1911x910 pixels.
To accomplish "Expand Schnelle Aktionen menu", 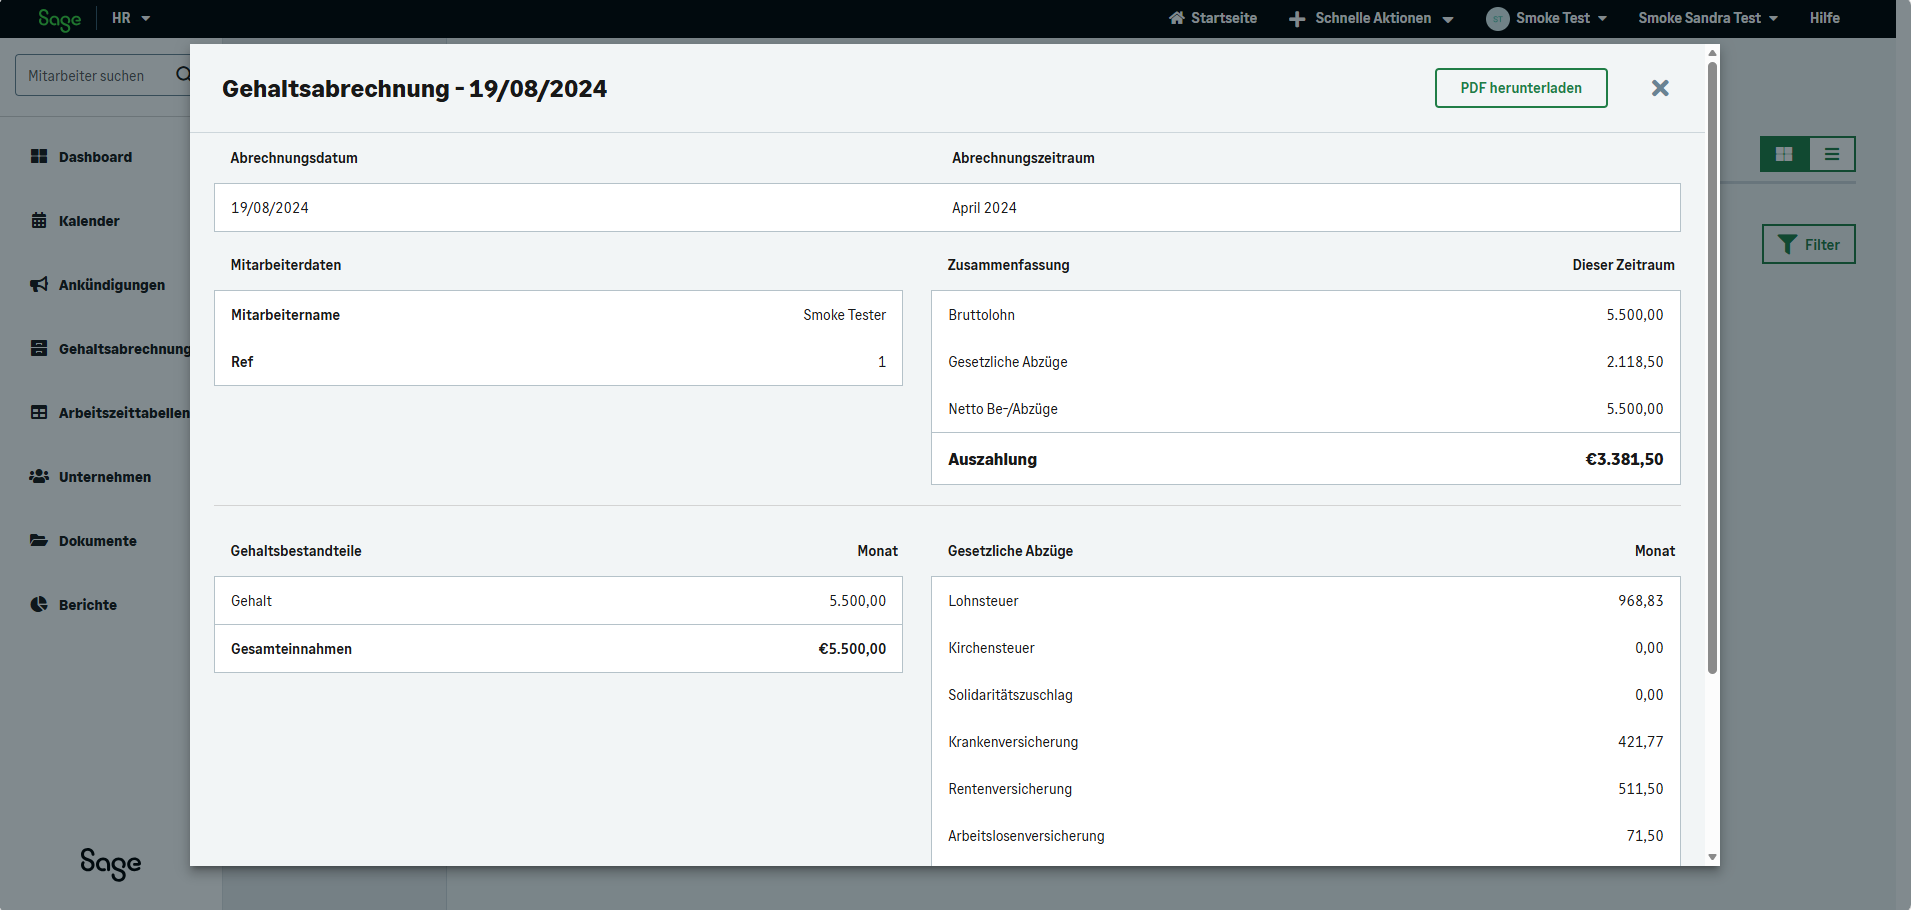I will (x=1371, y=18).
